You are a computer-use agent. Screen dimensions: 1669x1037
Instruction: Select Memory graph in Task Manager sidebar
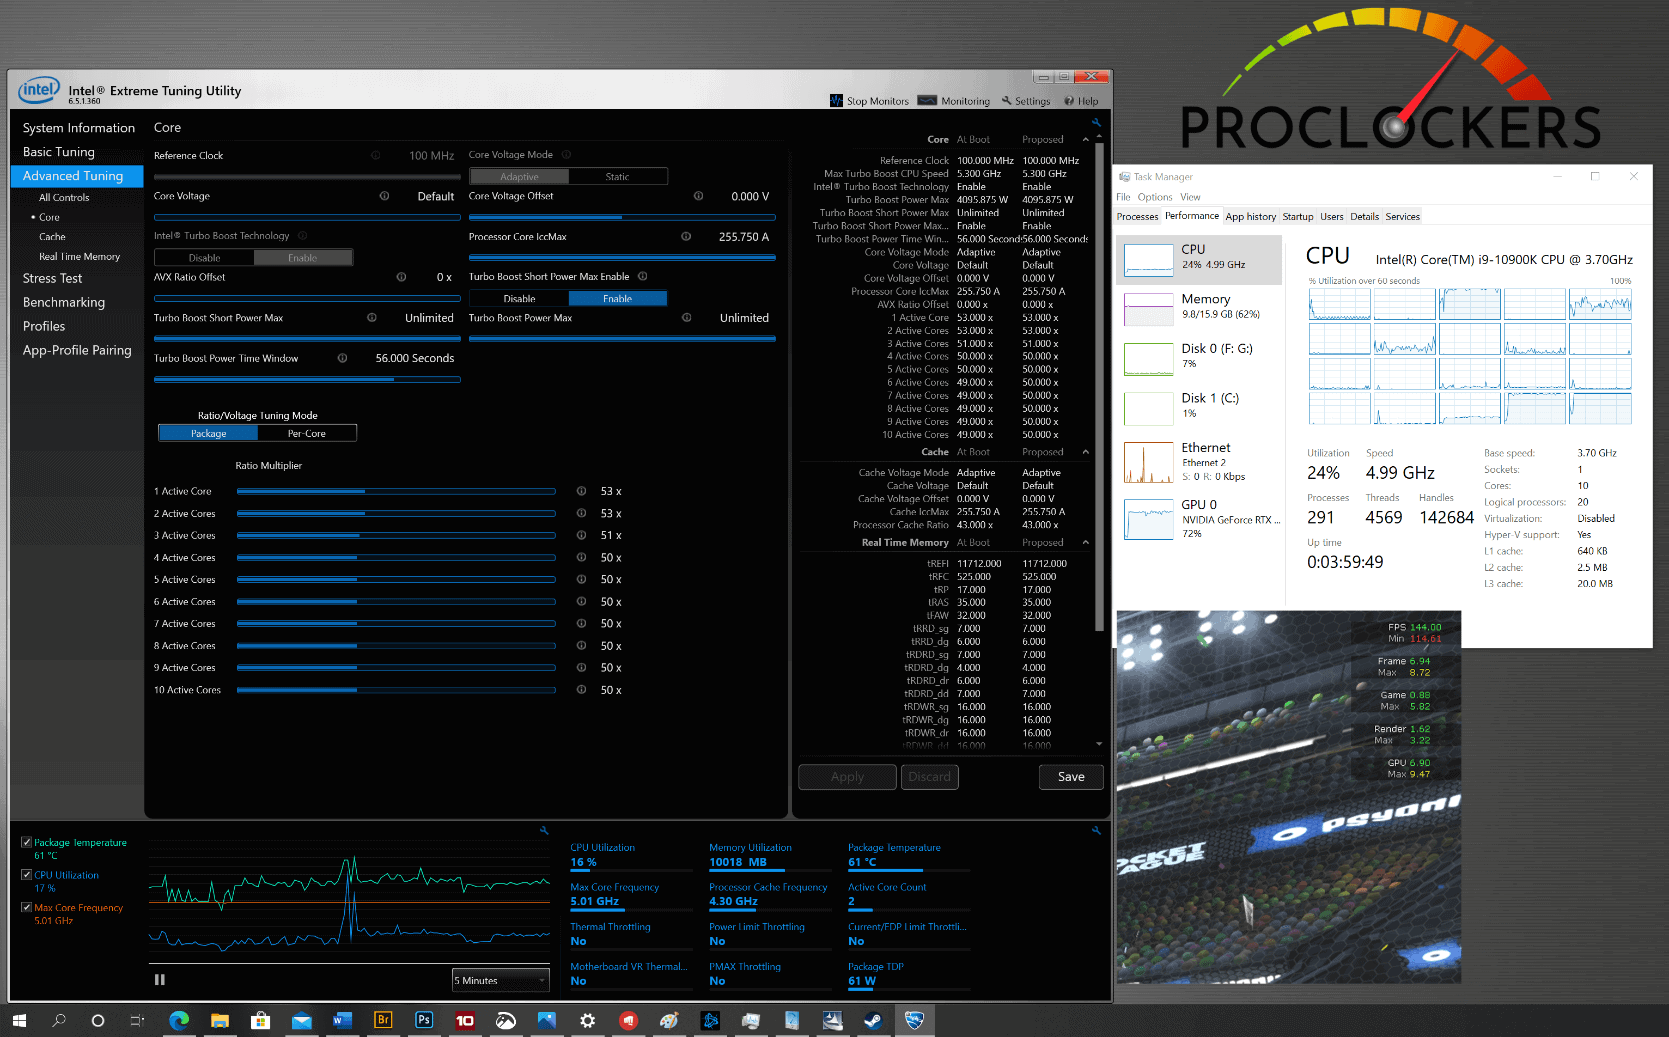(1199, 309)
